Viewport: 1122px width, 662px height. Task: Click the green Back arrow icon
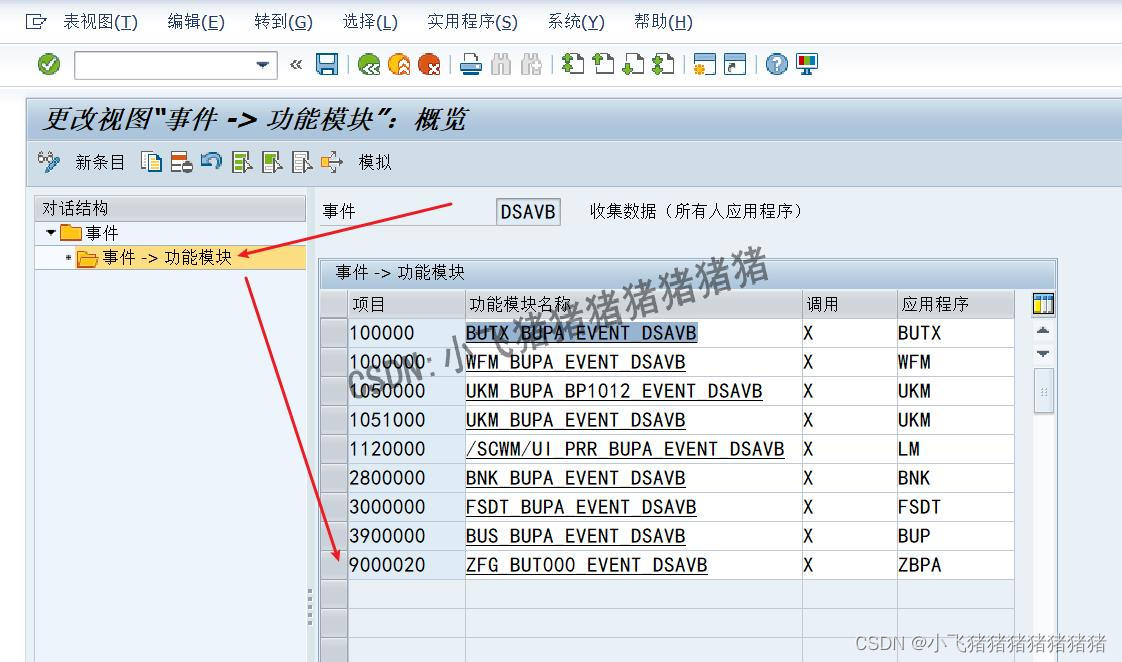click(369, 65)
